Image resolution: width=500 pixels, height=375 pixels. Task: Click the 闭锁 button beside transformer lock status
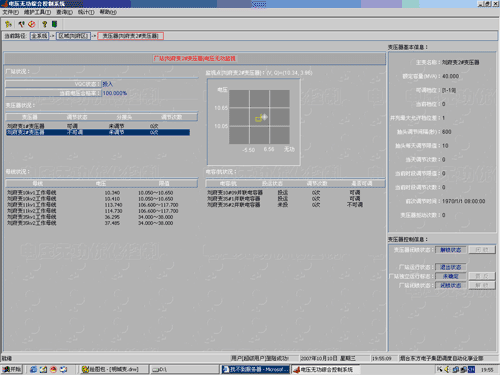coord(482,250)
